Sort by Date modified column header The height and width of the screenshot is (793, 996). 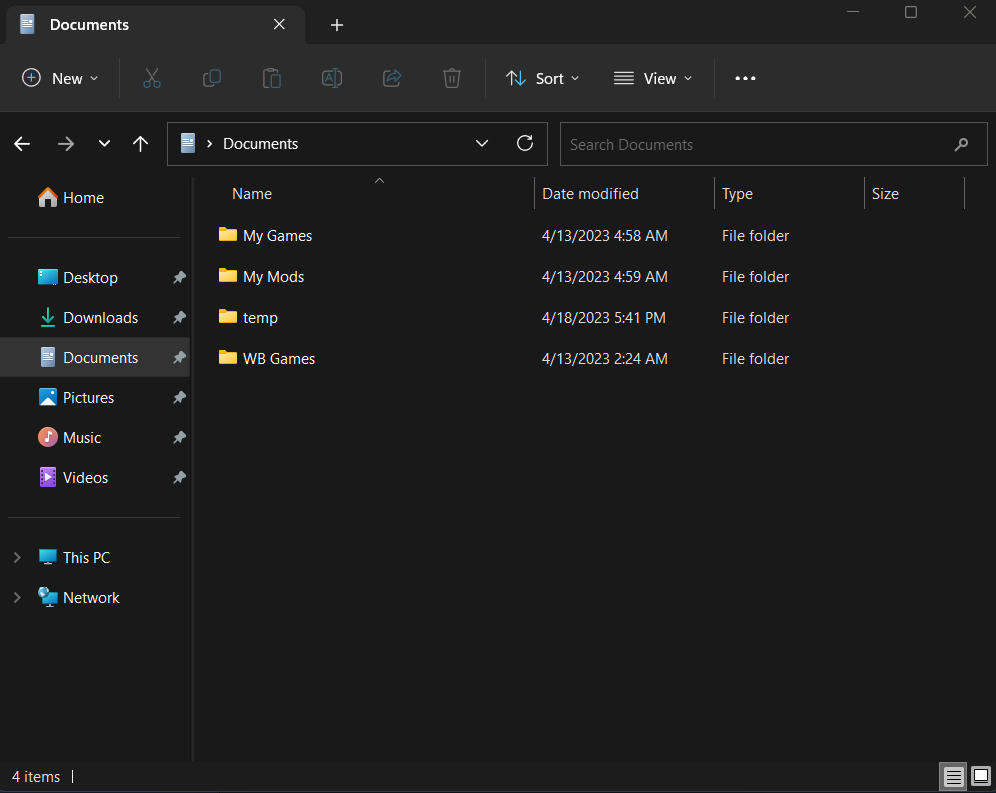coord(590,194)
